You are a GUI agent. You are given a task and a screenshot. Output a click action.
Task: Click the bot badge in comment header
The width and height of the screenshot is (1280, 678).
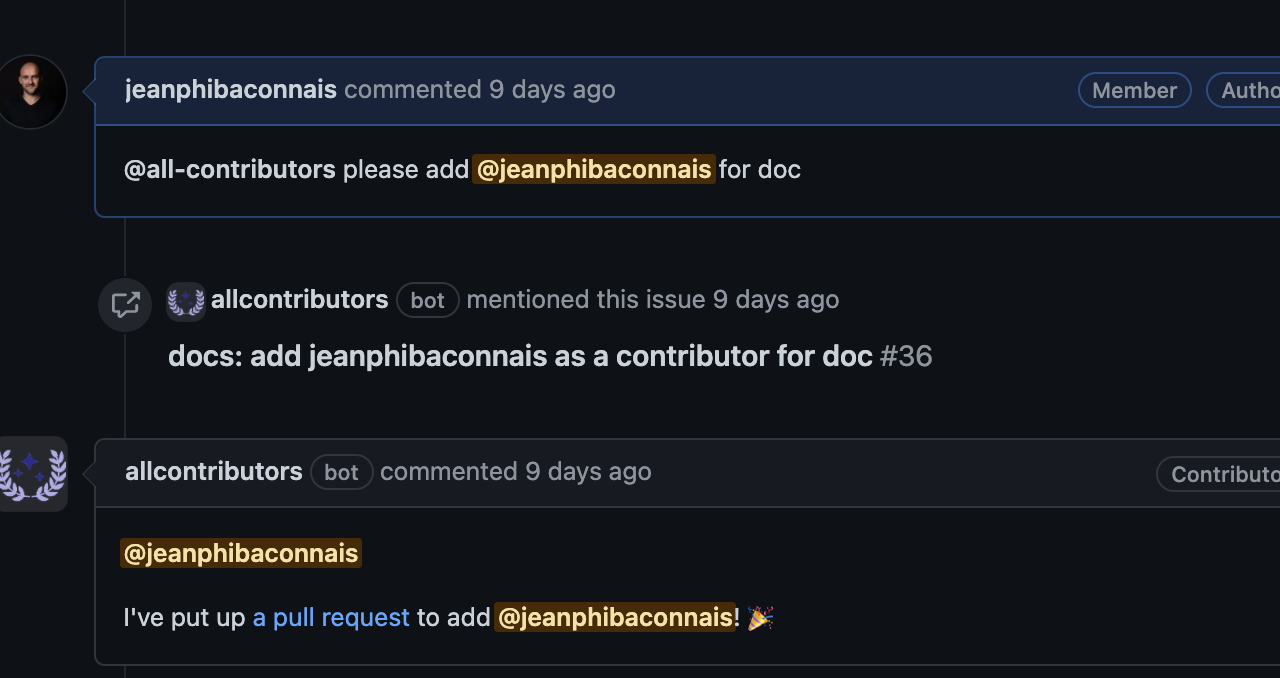341,473
